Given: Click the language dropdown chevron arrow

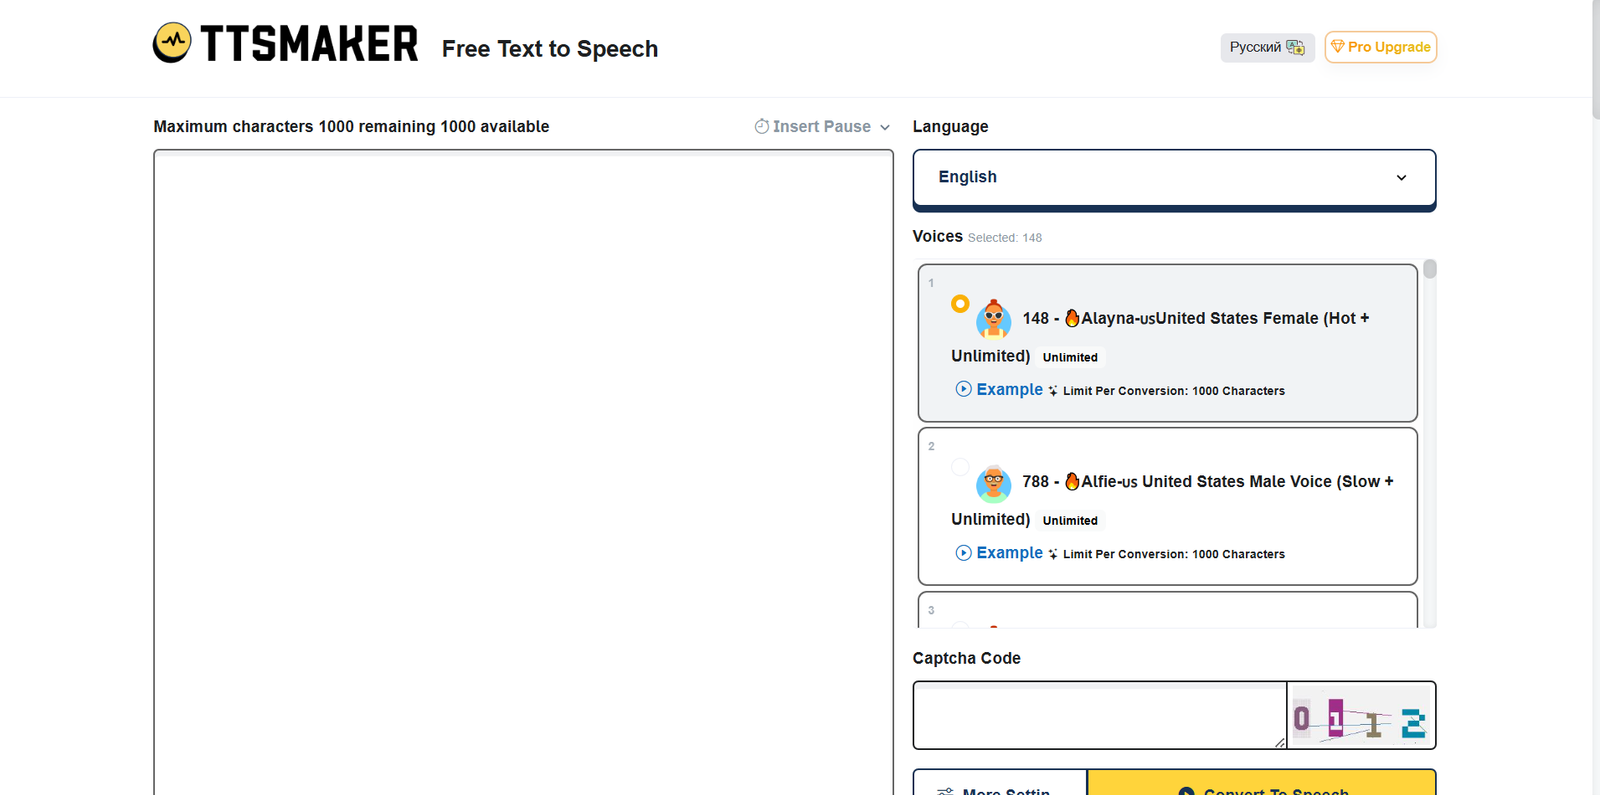Looking at the screenshot, I should coord(1401,178).
